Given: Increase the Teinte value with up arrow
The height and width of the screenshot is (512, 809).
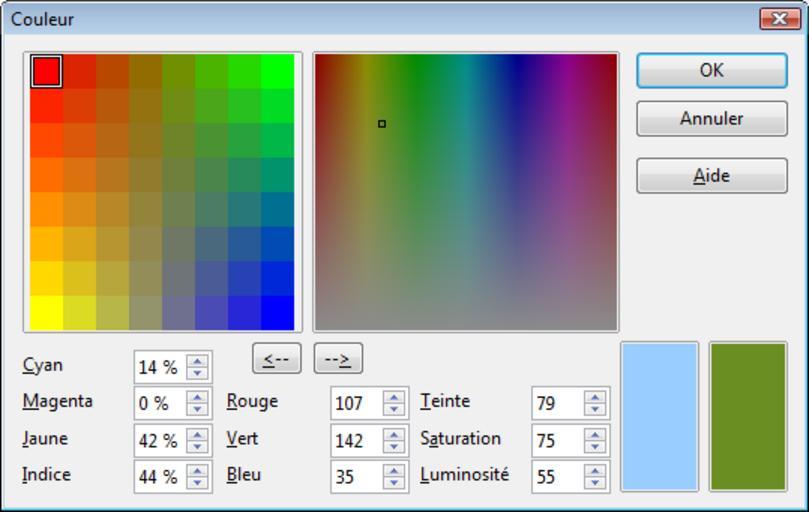Looking at the screenshot, I should [x=596, y=397].
